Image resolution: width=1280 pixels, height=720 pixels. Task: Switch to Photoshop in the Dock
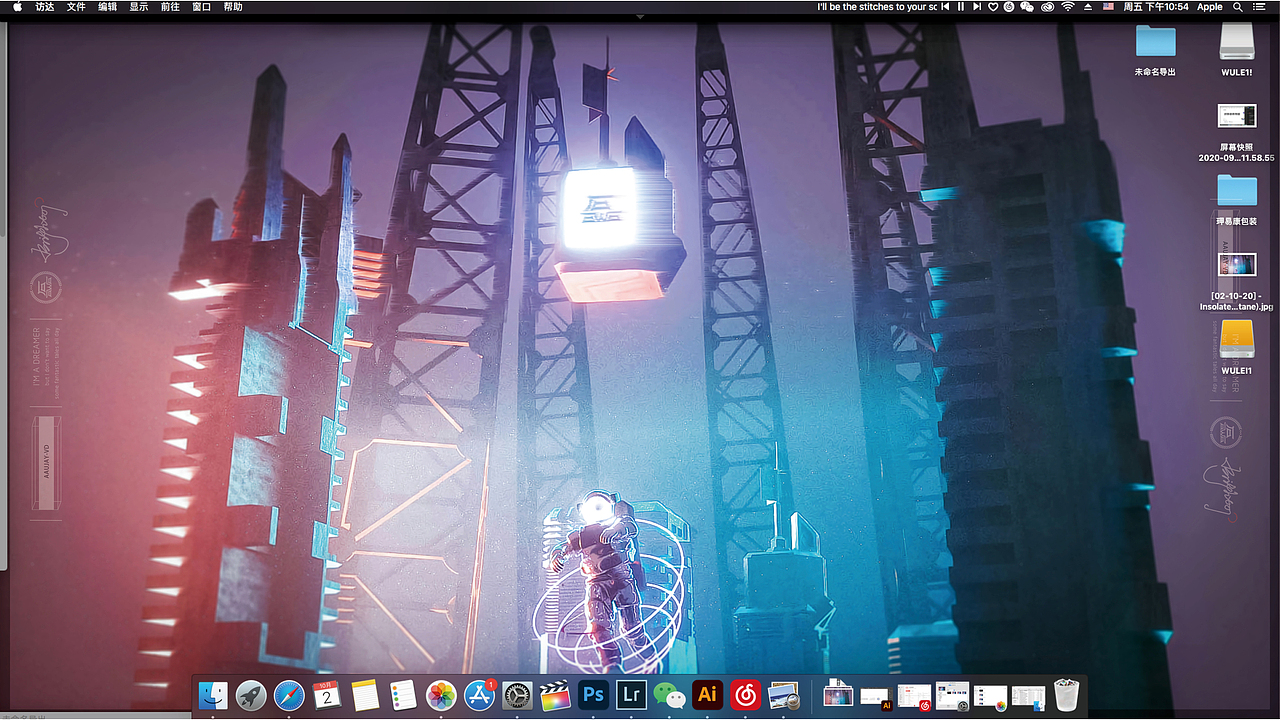tap(594, 695)
